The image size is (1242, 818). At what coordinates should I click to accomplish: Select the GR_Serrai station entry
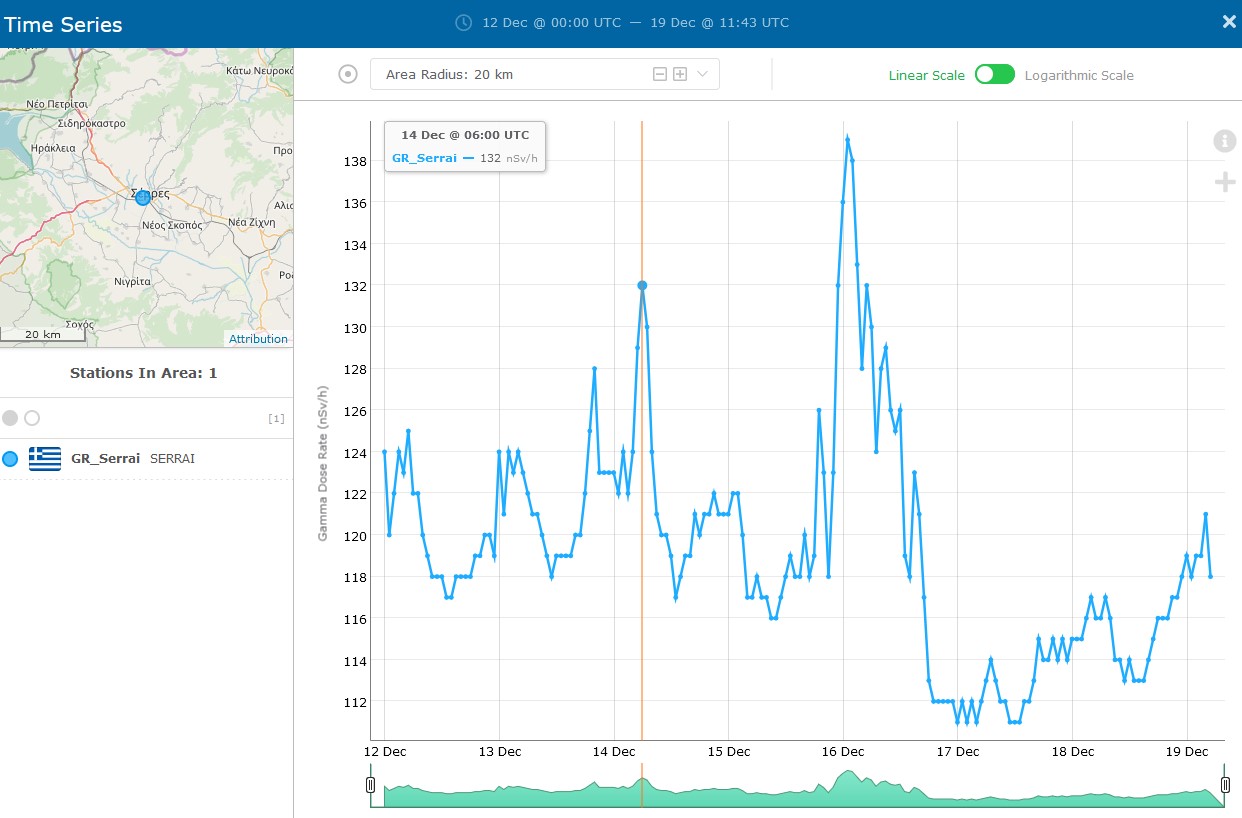pos(105,459)
